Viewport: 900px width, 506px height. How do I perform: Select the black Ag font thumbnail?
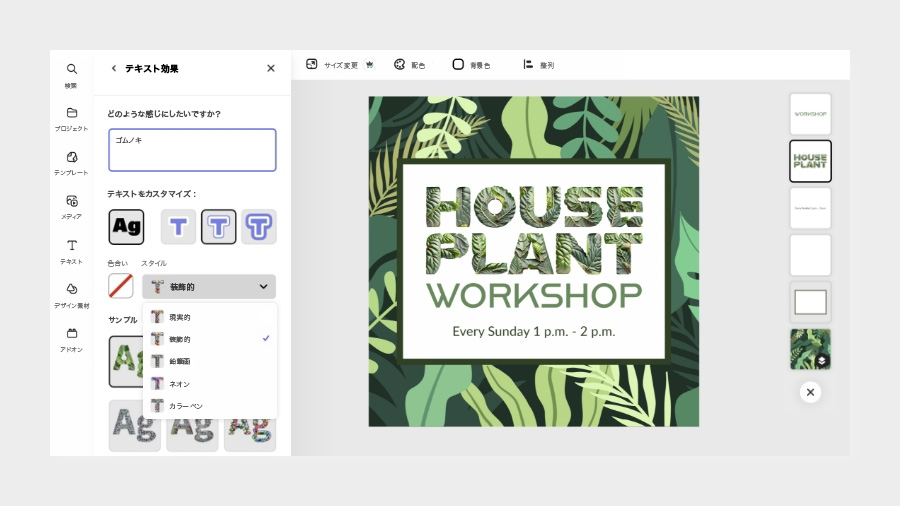126,227
